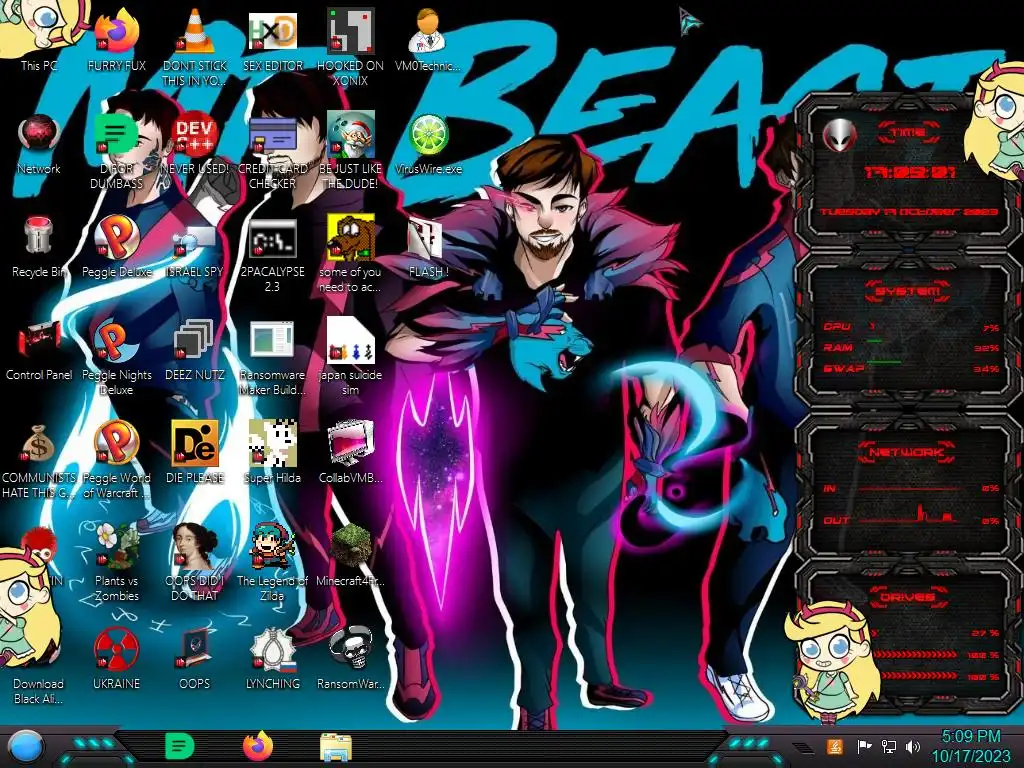
Task: Open the network status tray icon
Action: coord(889,746)
